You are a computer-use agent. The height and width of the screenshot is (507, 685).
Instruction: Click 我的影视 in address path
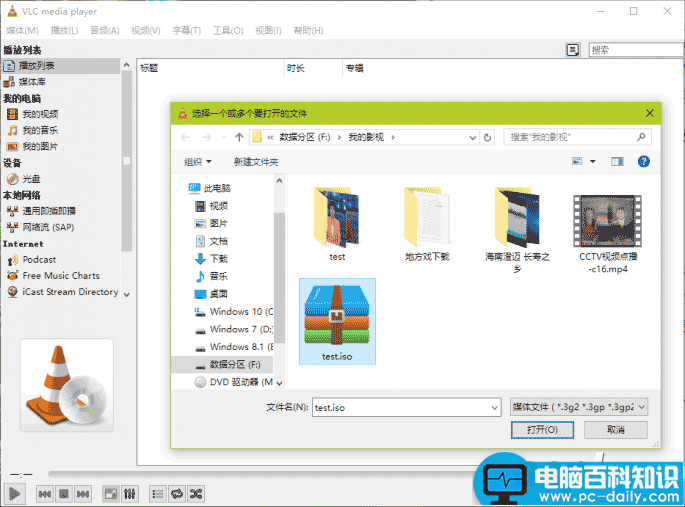[x=366, y=137]
